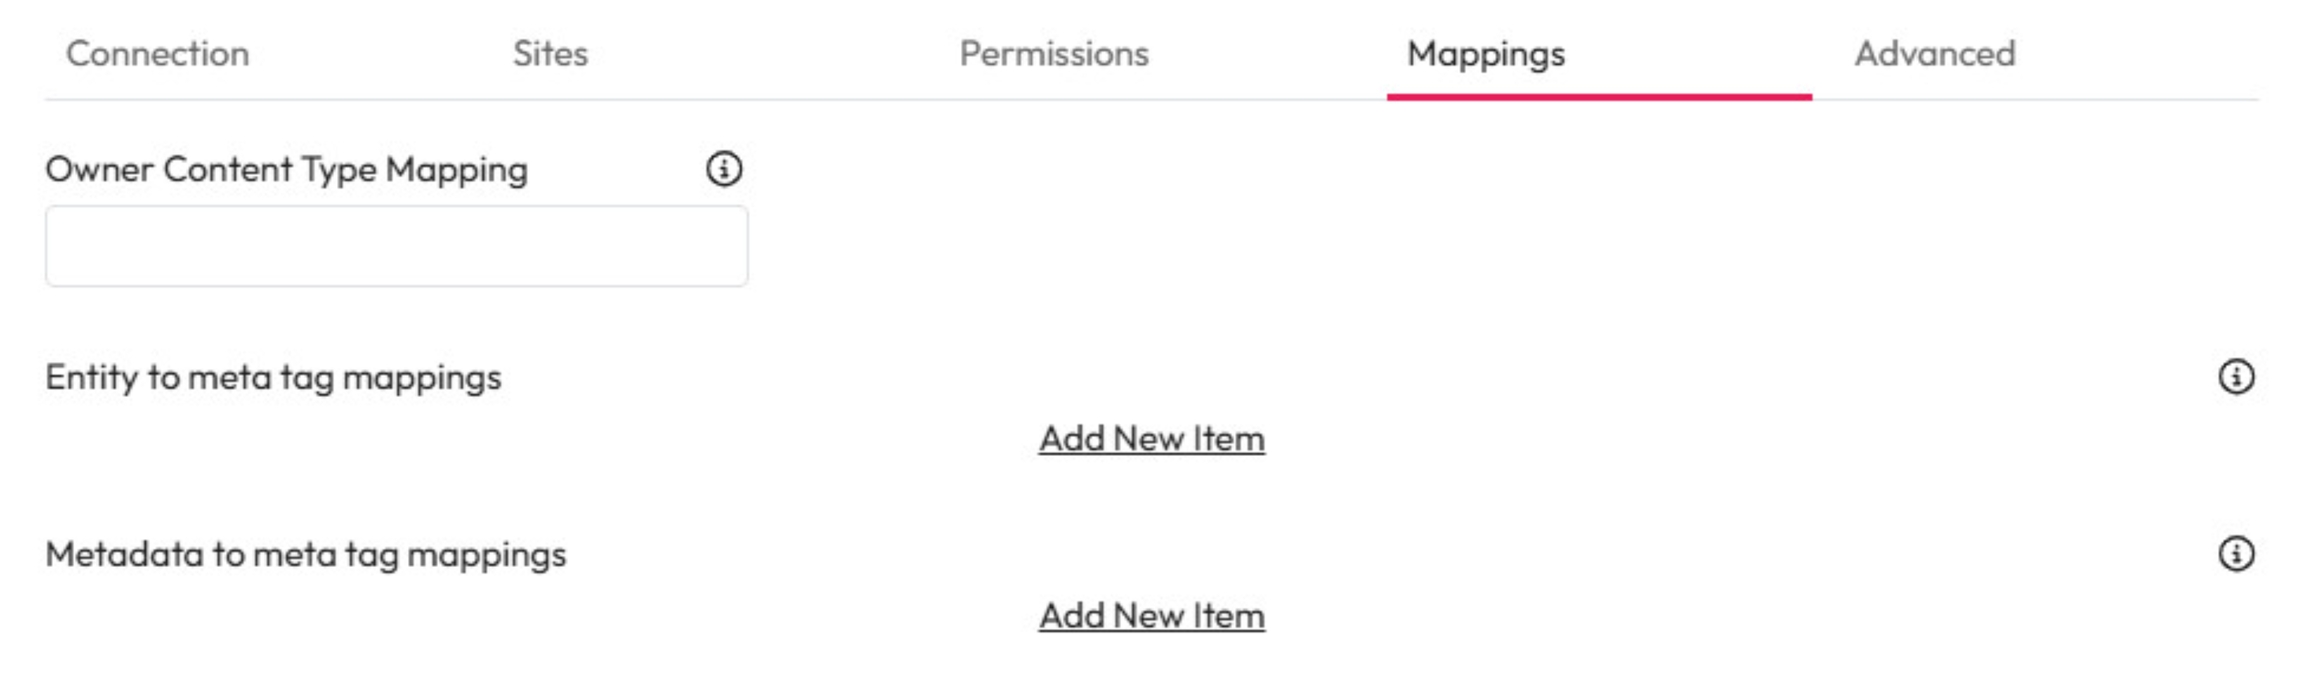Go to the Permissions tab

(1054, 53)
